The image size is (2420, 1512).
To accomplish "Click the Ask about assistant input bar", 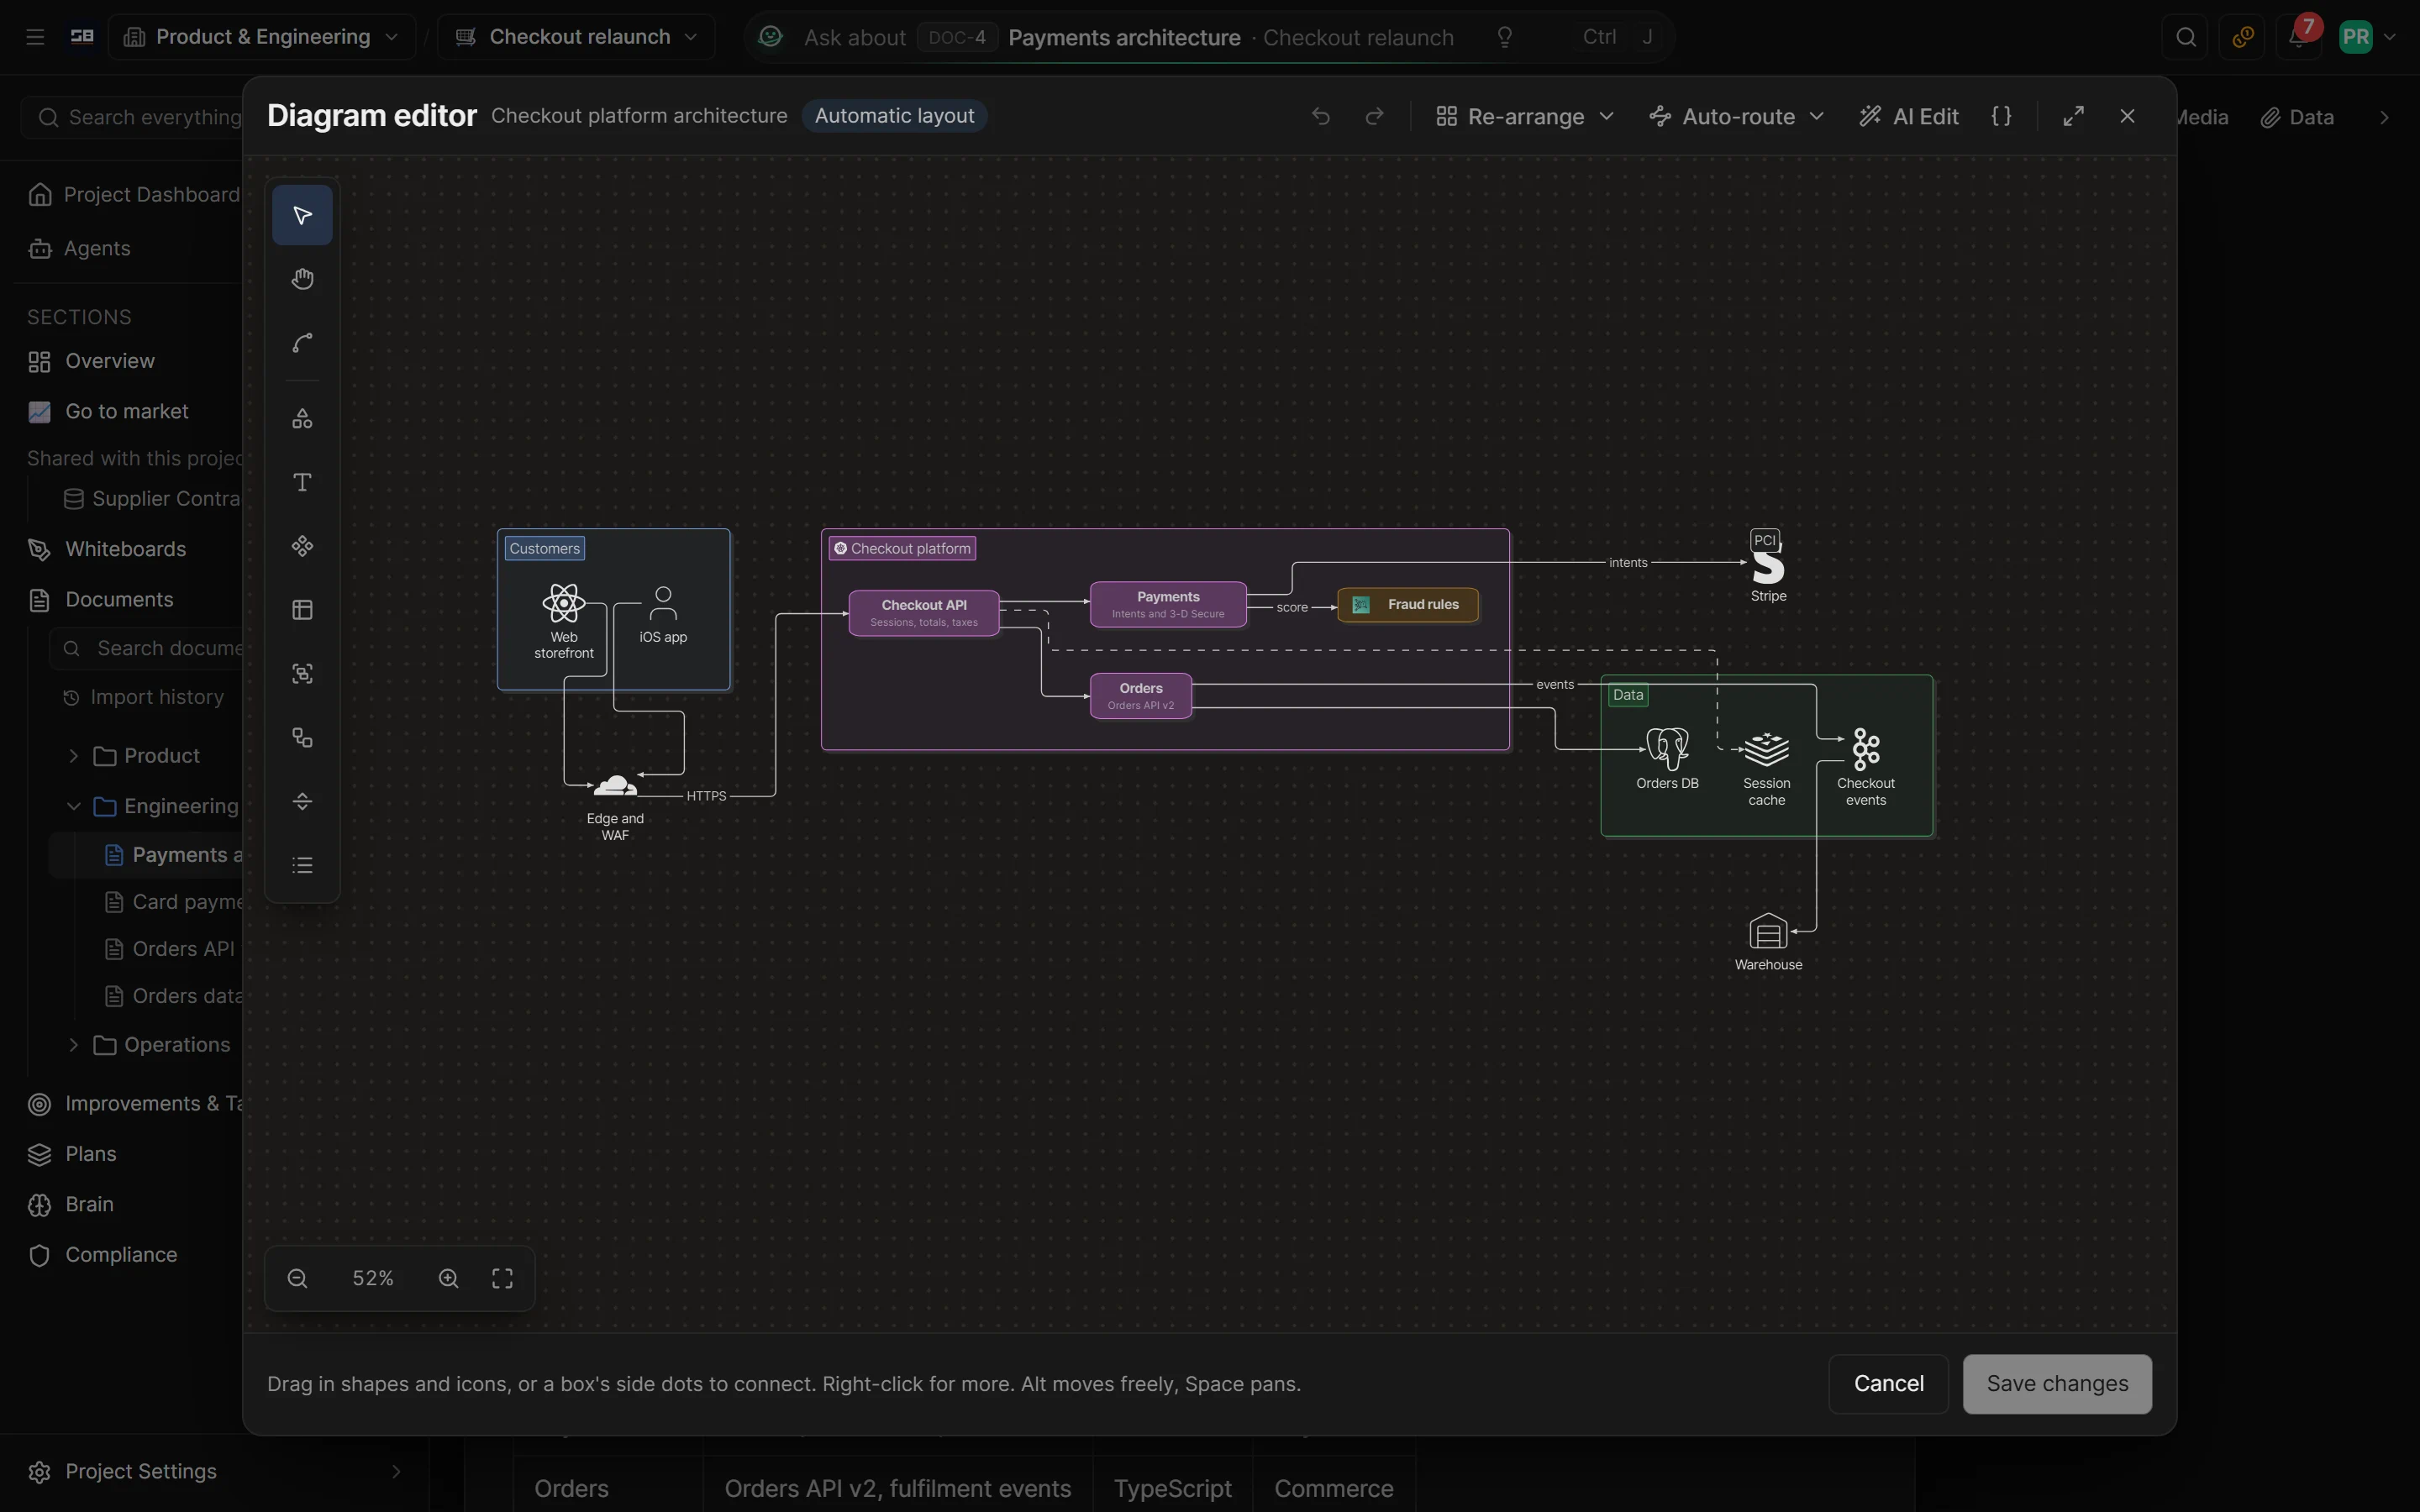I will click(1210, 37).
